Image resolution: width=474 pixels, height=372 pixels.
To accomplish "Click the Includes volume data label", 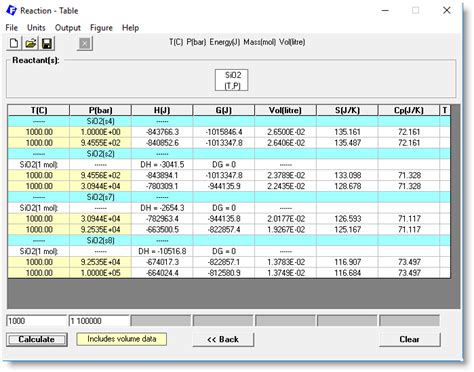I will click(122, 339).
